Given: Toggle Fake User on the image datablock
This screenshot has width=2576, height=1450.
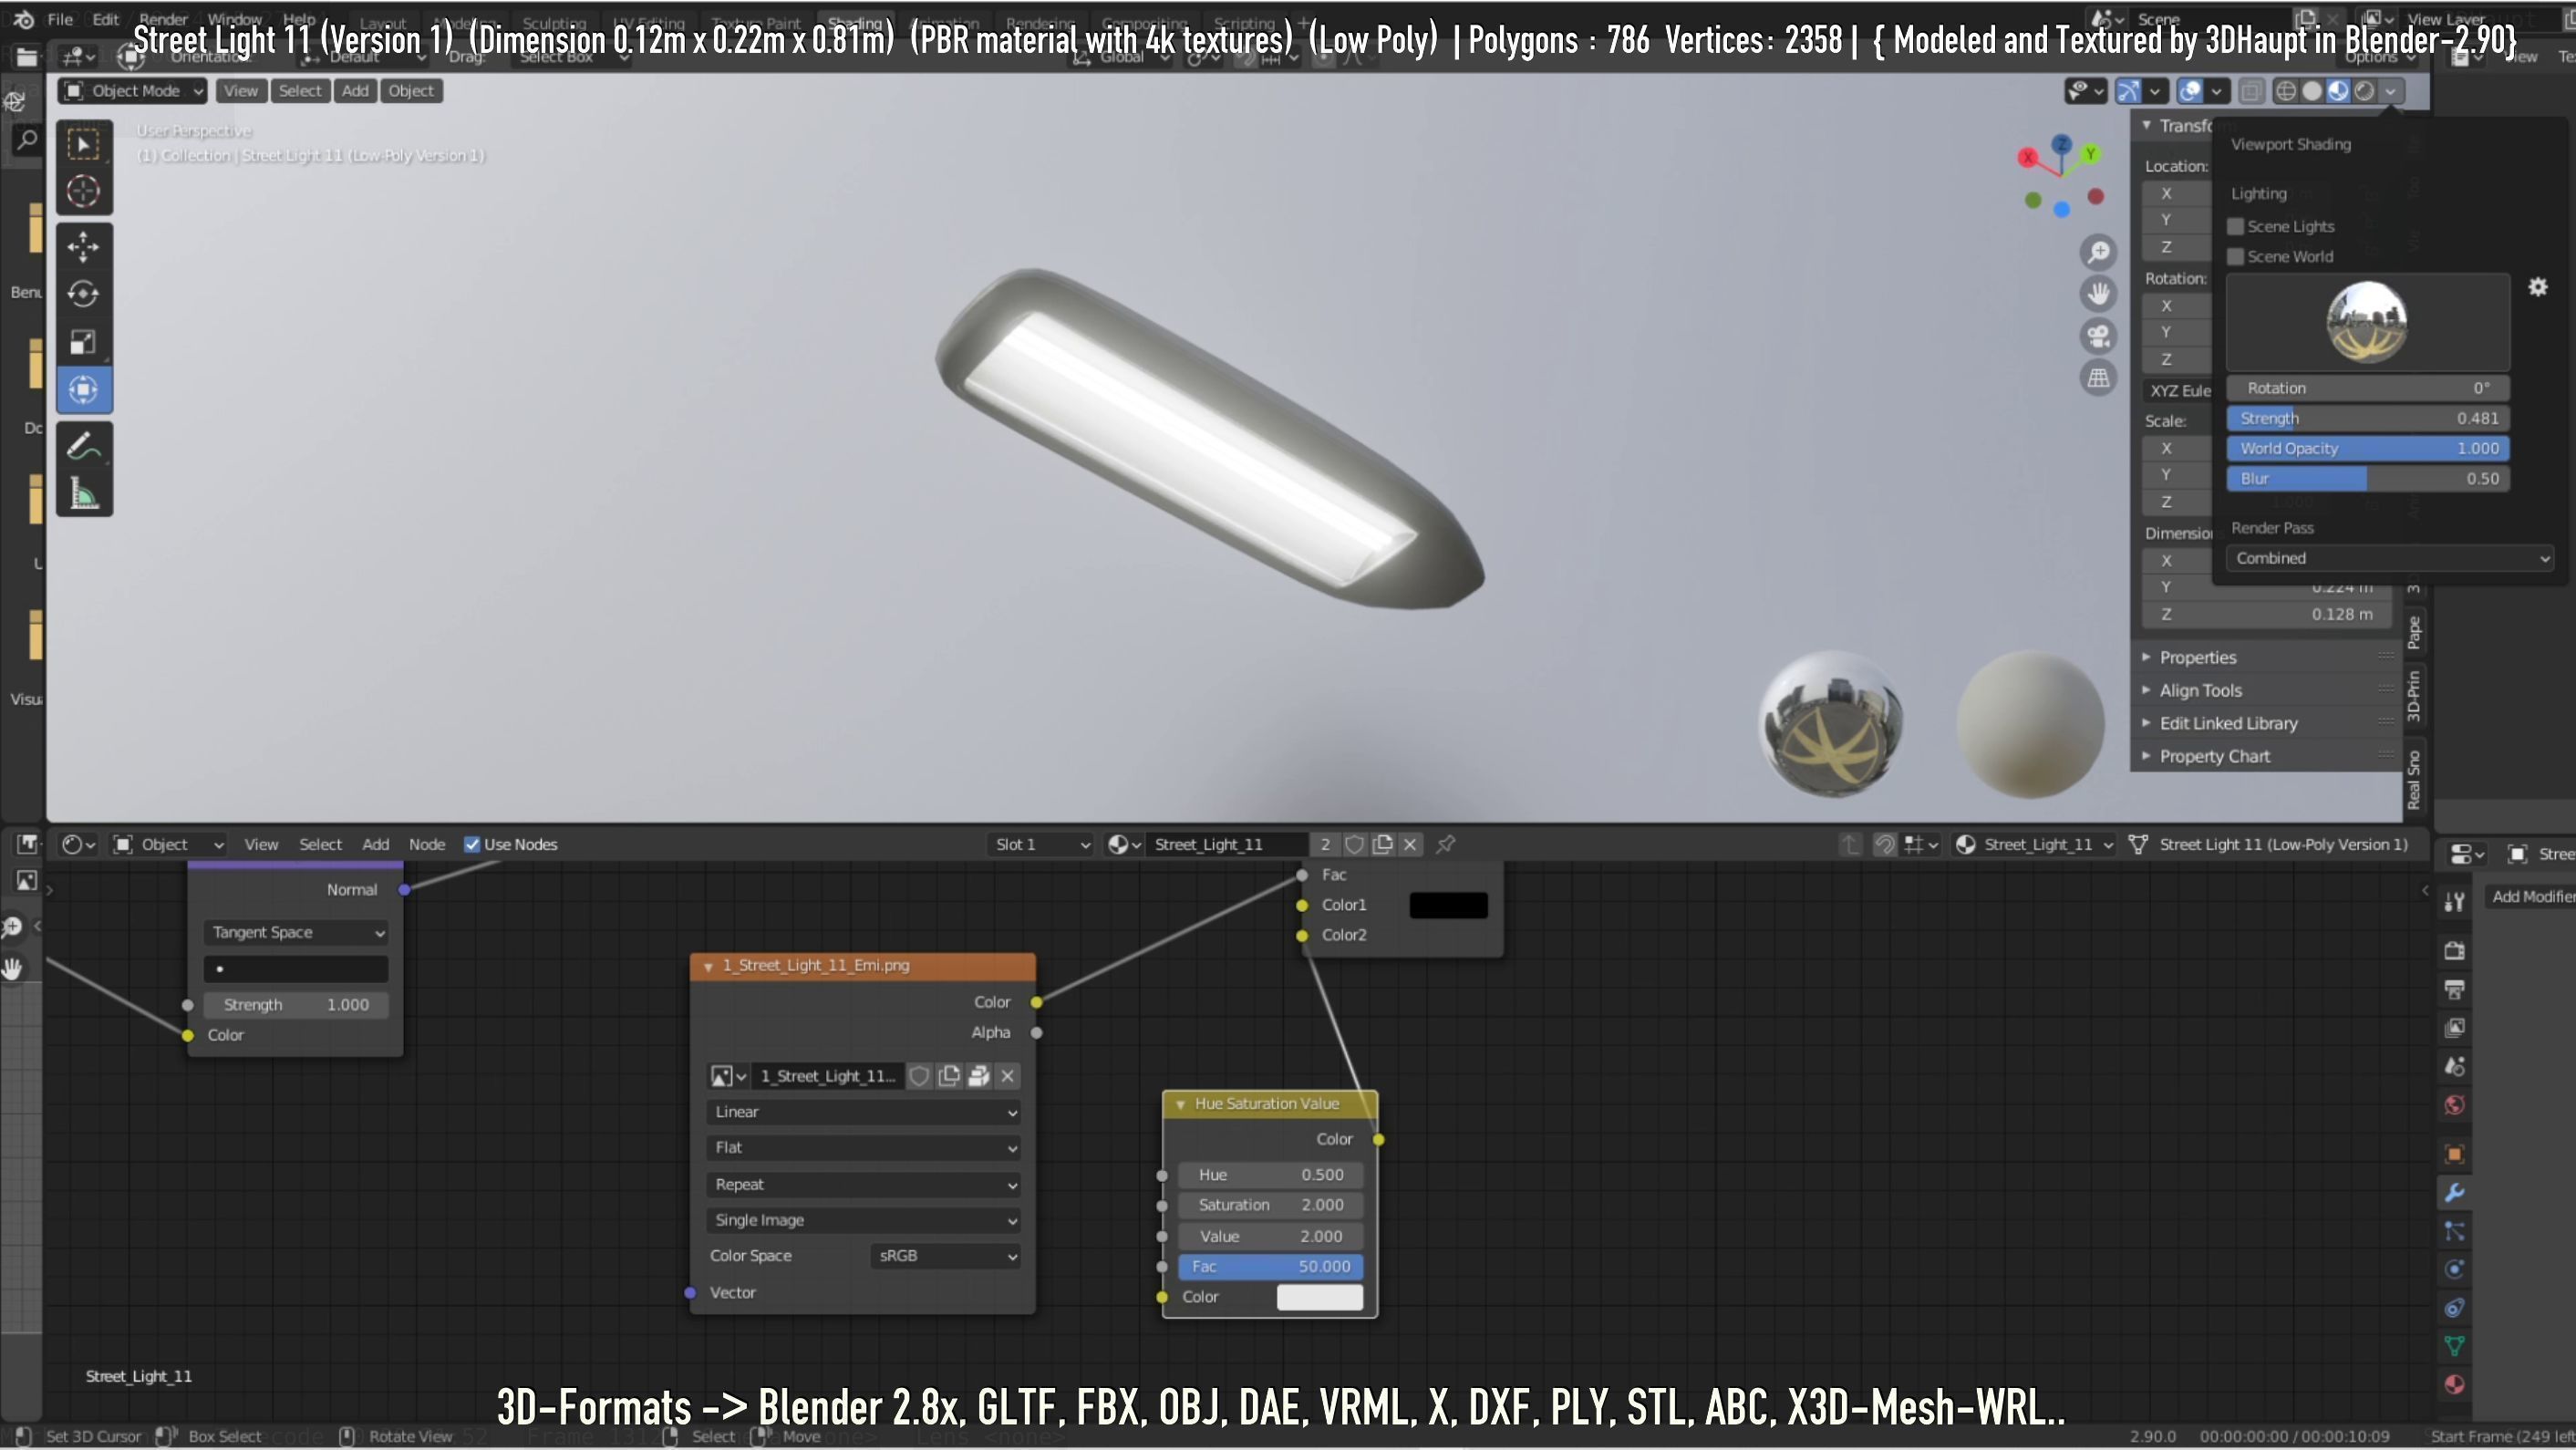Looking at the screenshot, I should 919,1076.
